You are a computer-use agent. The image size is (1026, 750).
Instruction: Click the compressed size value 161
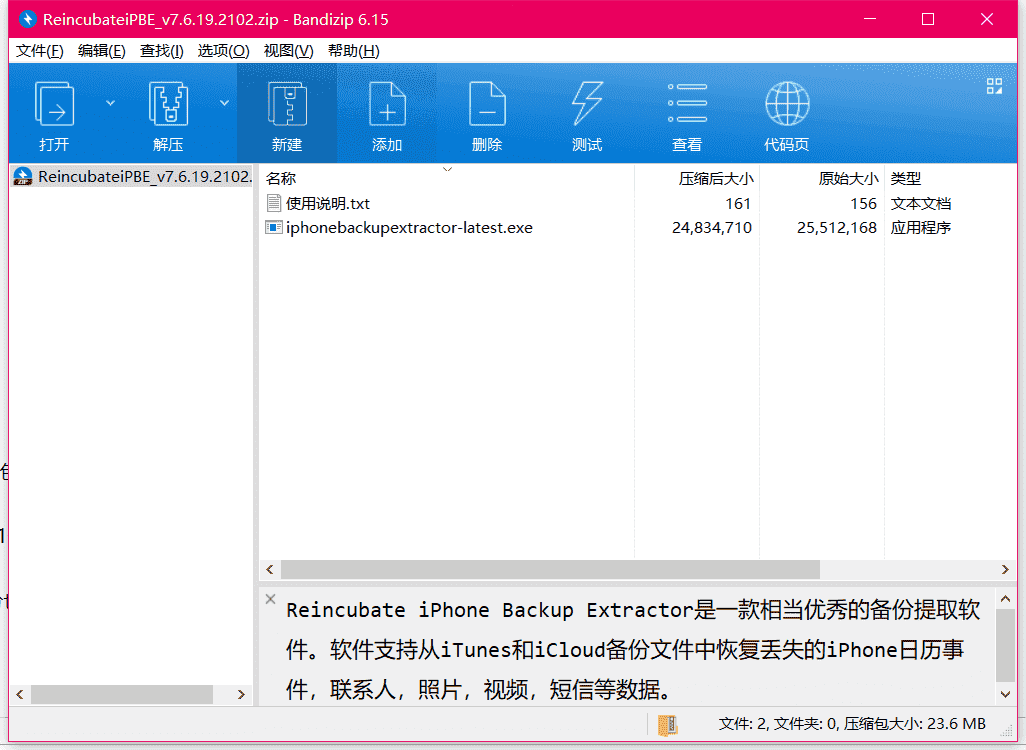738,204
